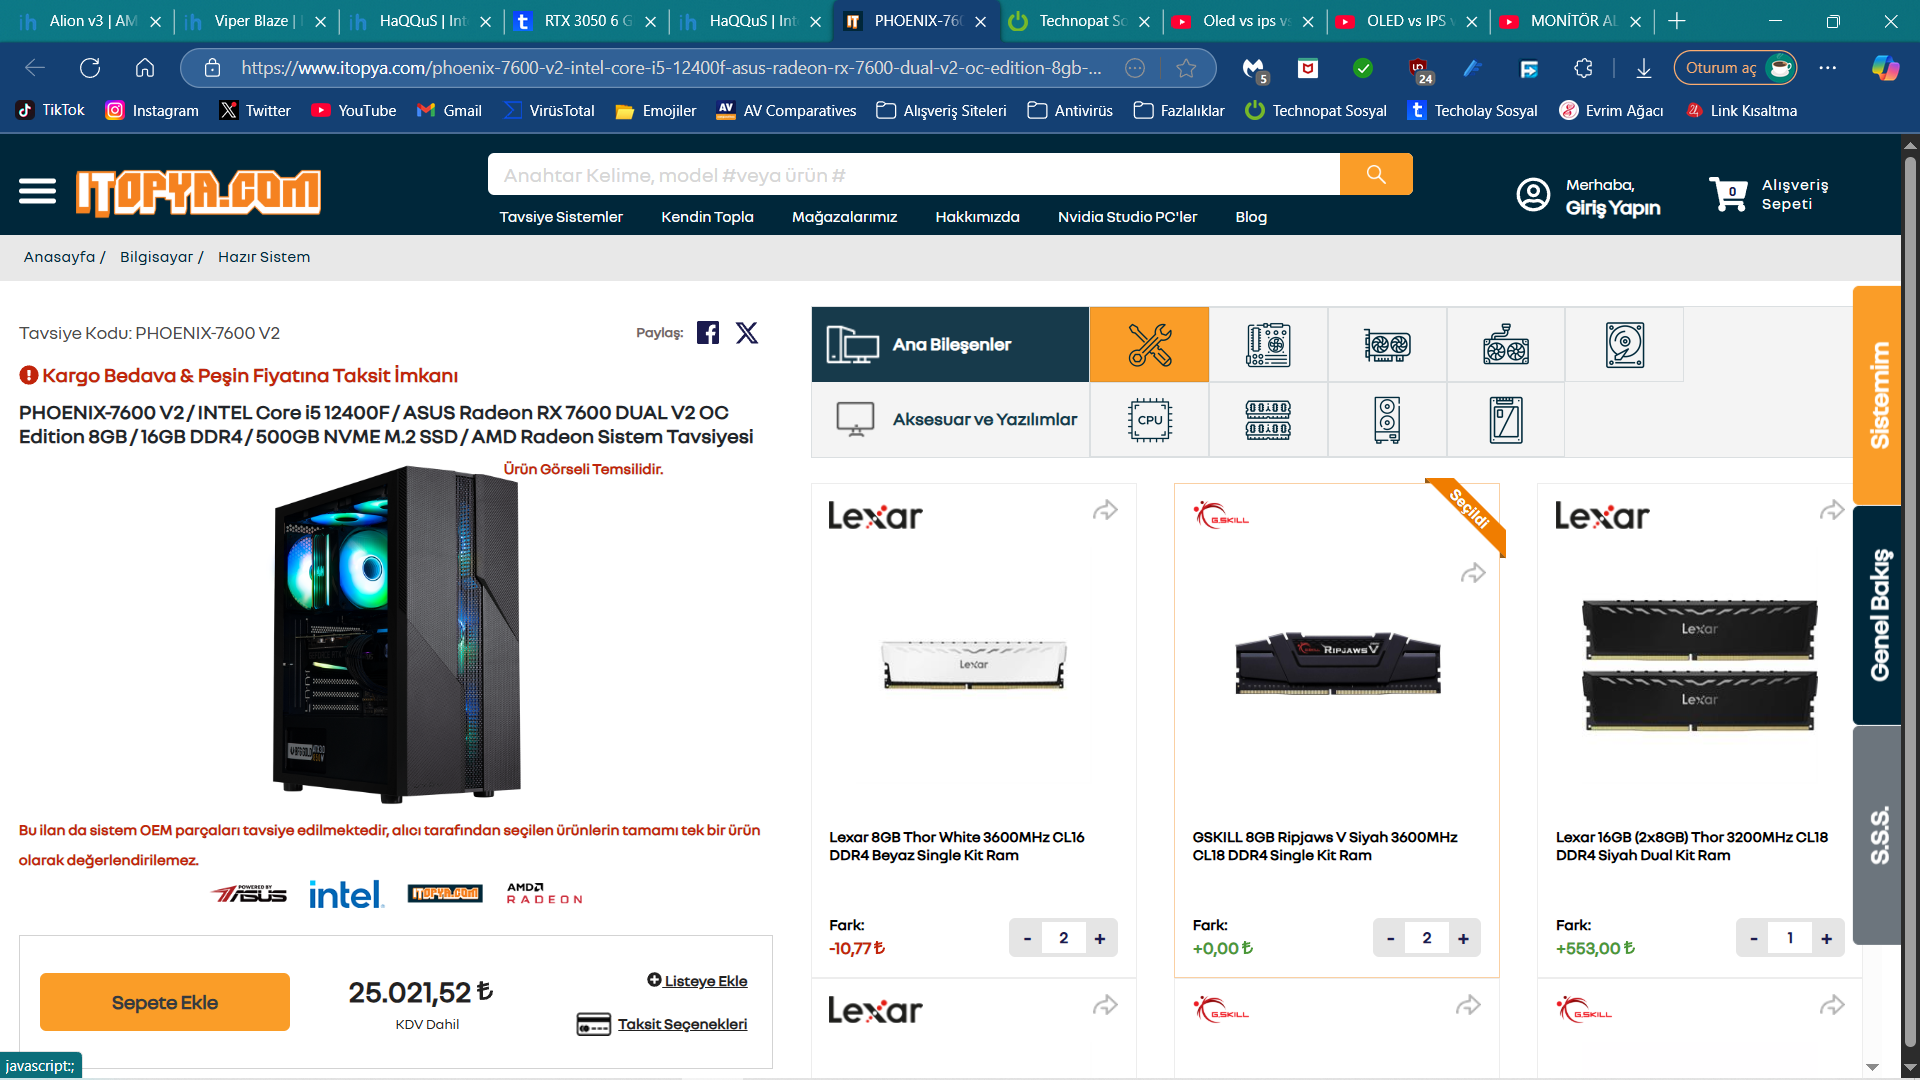This screenshot has height=1080, width=1920.
Task: Select the hard disk storage category
Action: click(x=1625, y=345)
